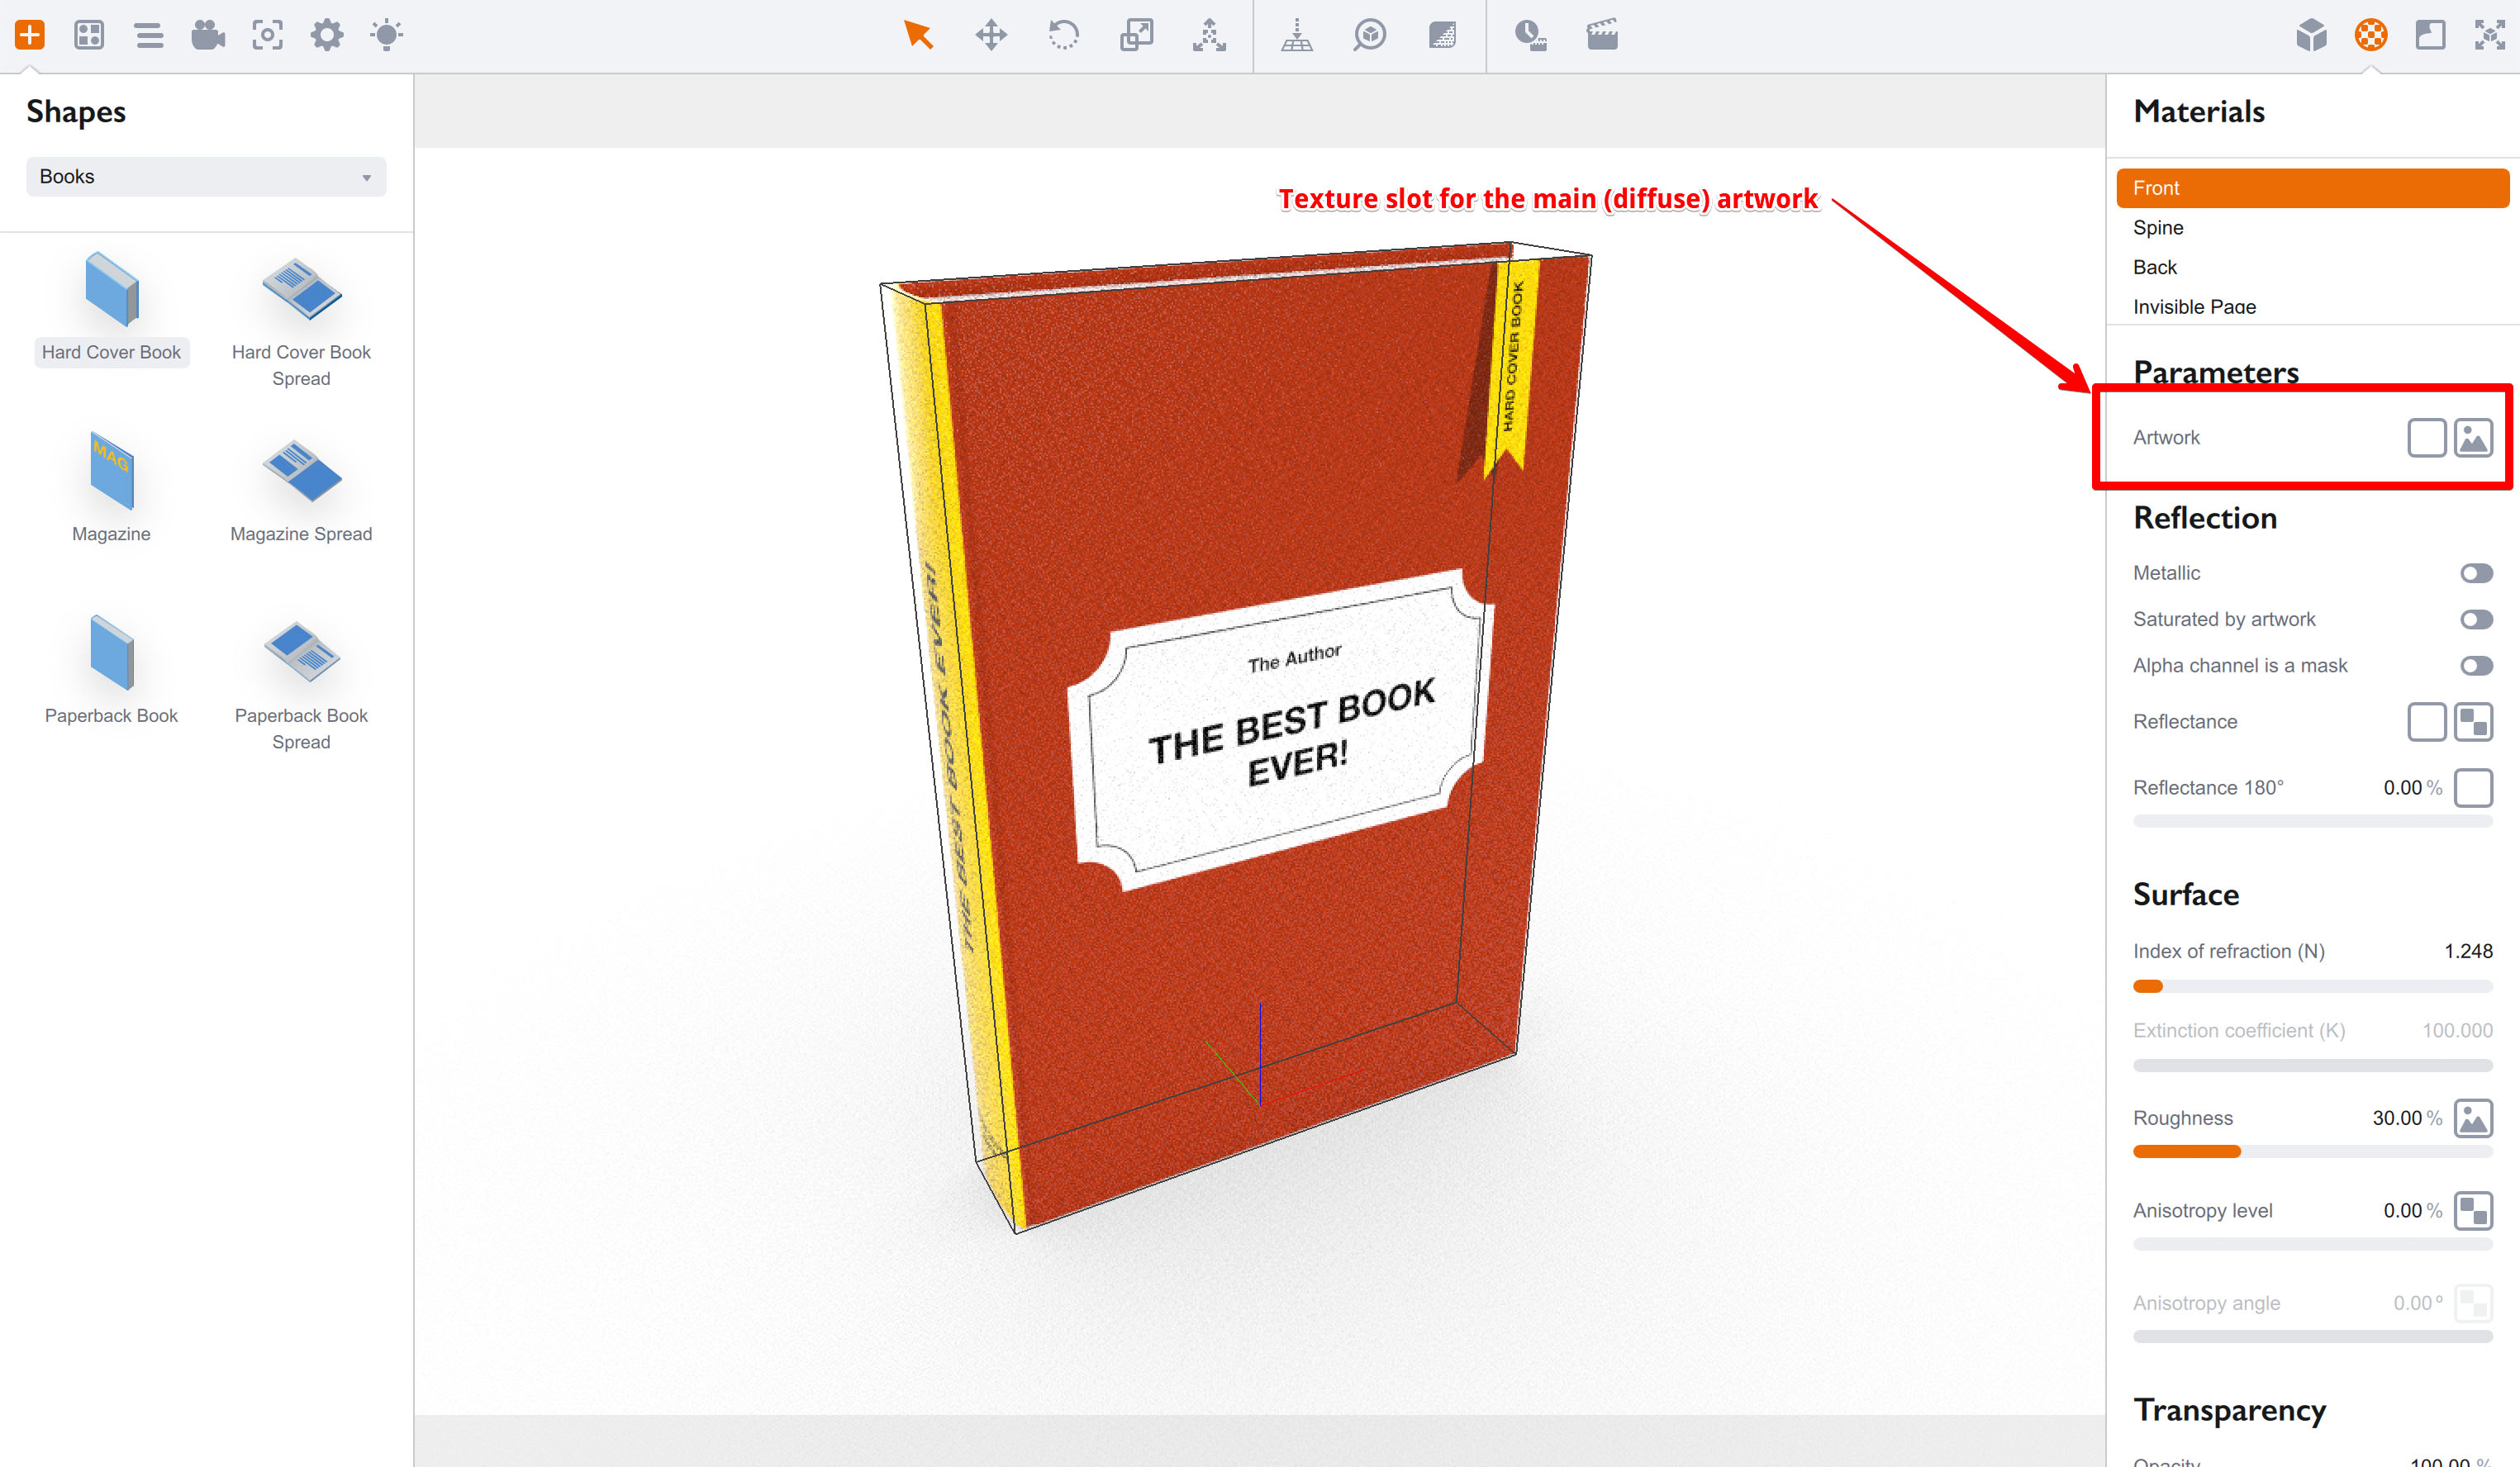Select the Move tool in the toolbar
The width and height of the screenshot is (2520, 1467).
(x=991, y=35)
